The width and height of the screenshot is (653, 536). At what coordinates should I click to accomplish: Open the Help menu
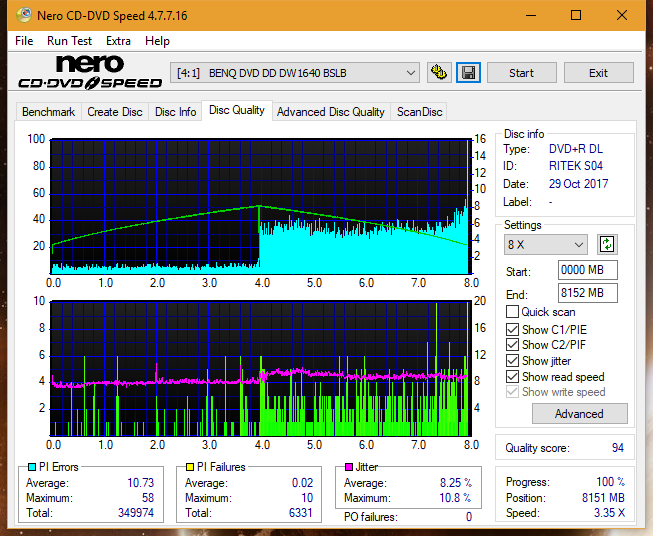coord(157,41)
